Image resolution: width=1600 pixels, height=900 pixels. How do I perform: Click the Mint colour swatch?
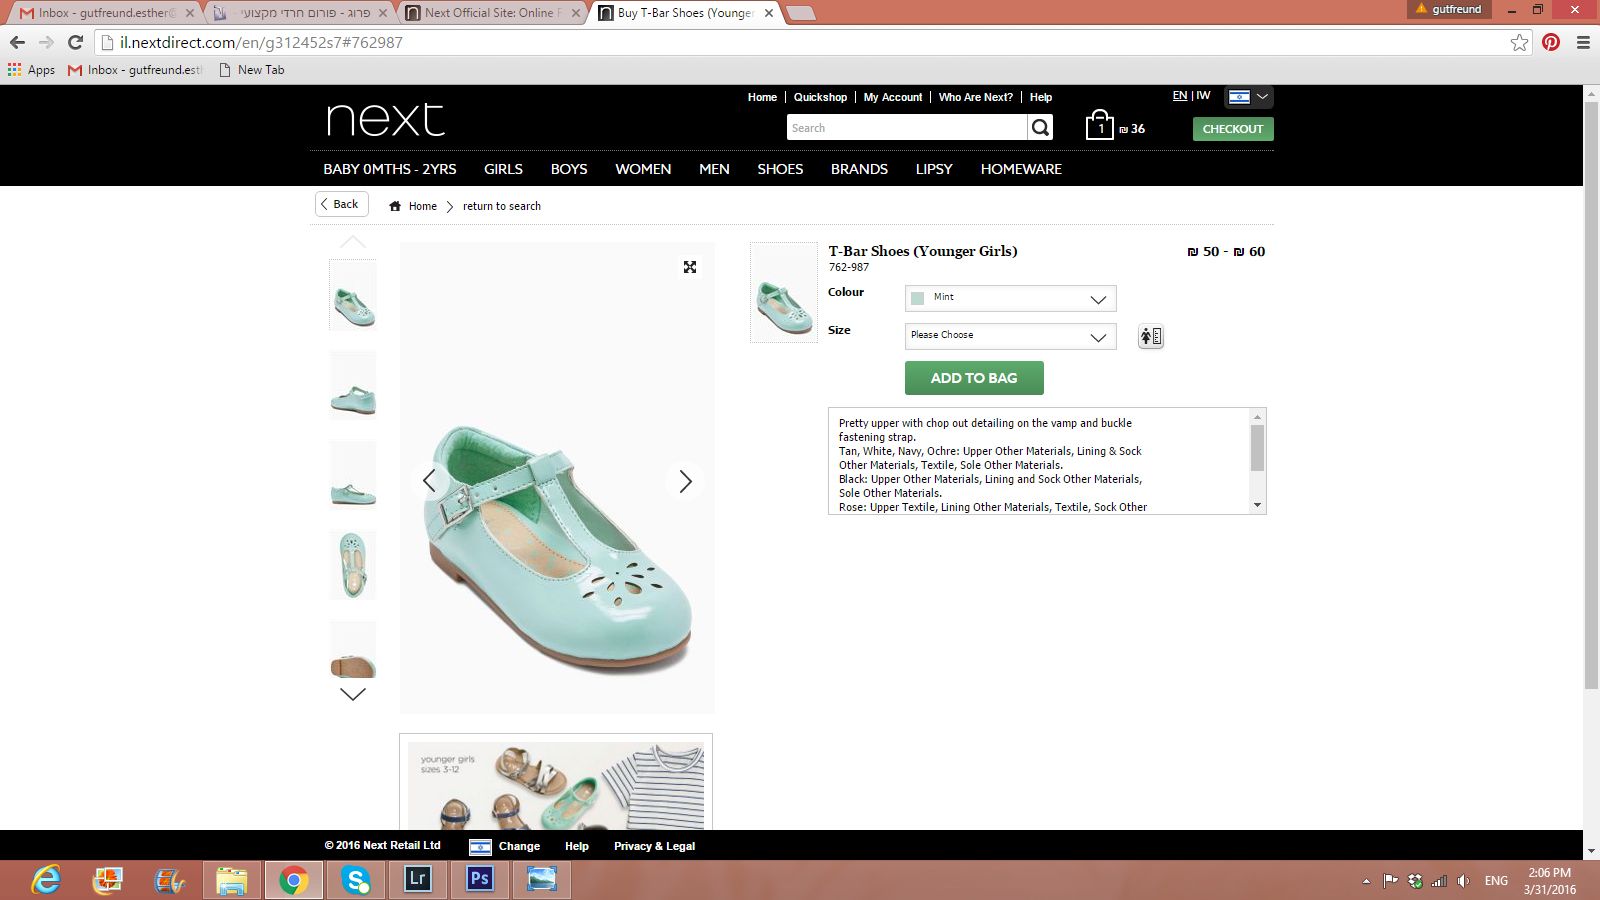tap(917, 298)
